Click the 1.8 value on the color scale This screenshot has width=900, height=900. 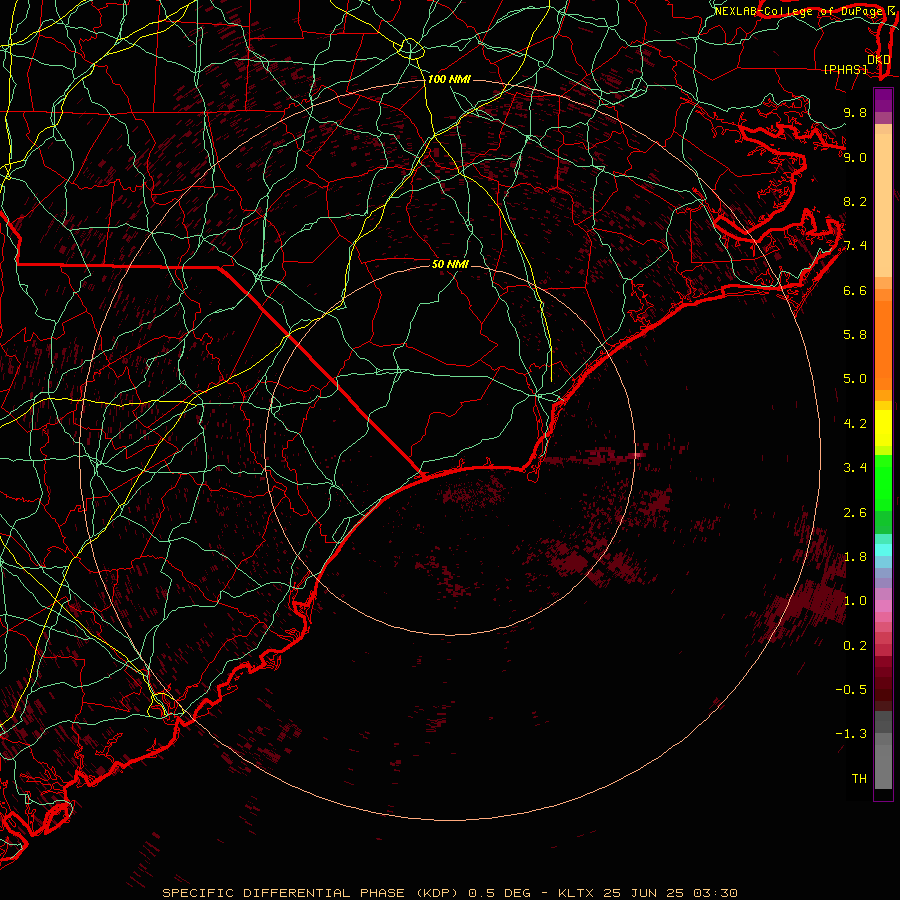point(855,557)
